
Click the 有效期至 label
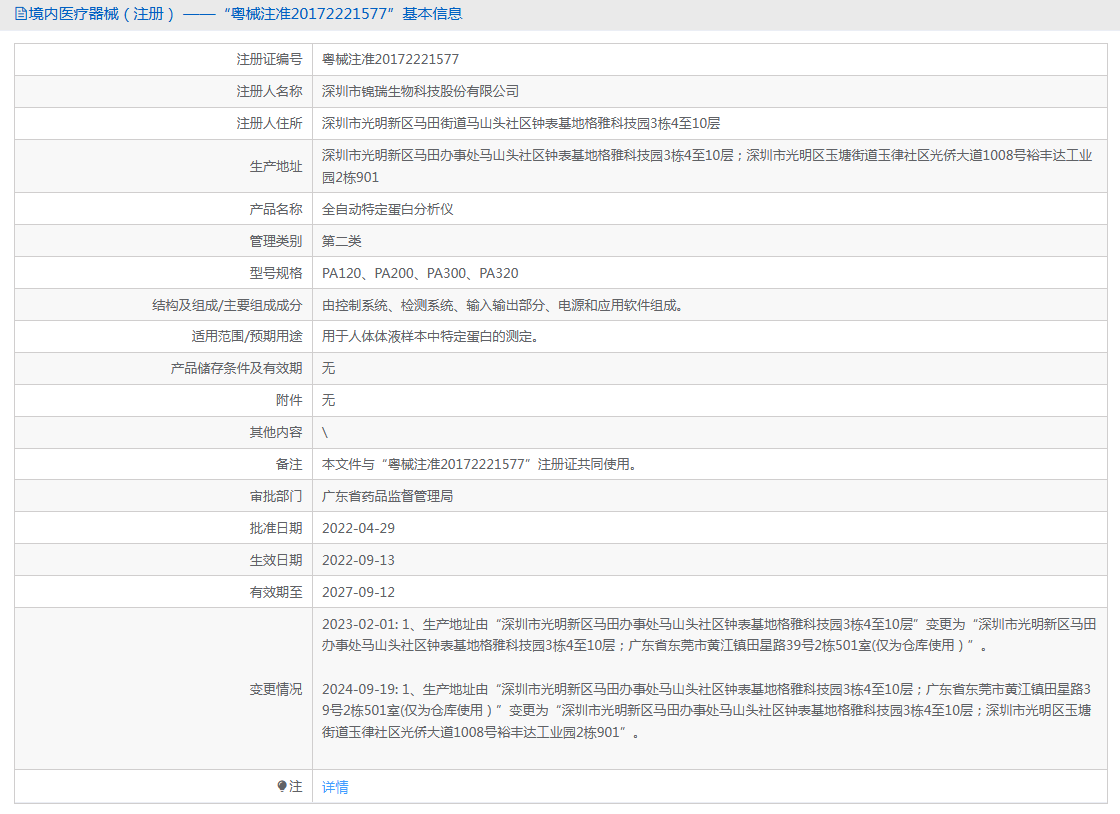(x=276, y=593)
